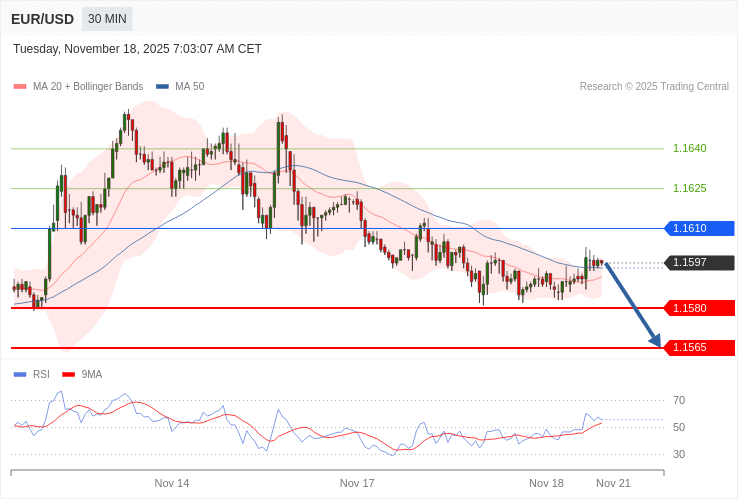Click the Nov 17 date axis label
The height and width of the screenshot is (500, 738).
357,484
